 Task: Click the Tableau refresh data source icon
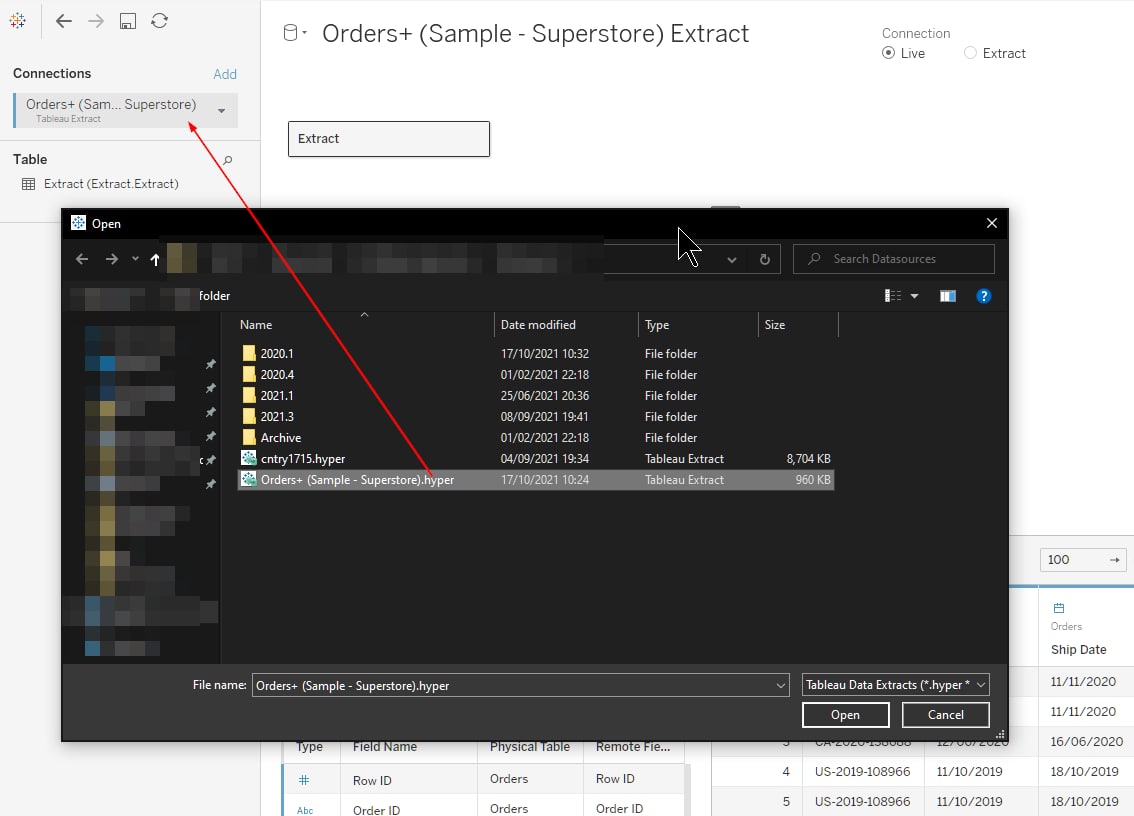point(159,21)
